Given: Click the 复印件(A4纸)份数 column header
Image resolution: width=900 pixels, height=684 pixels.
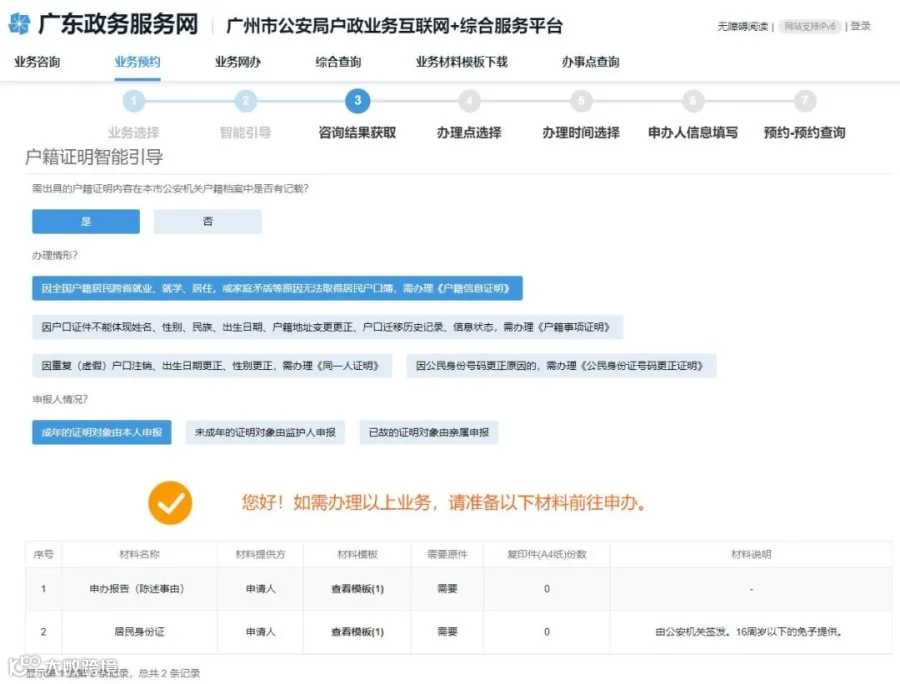Looking at the screenshot, I should click(547, 554).
